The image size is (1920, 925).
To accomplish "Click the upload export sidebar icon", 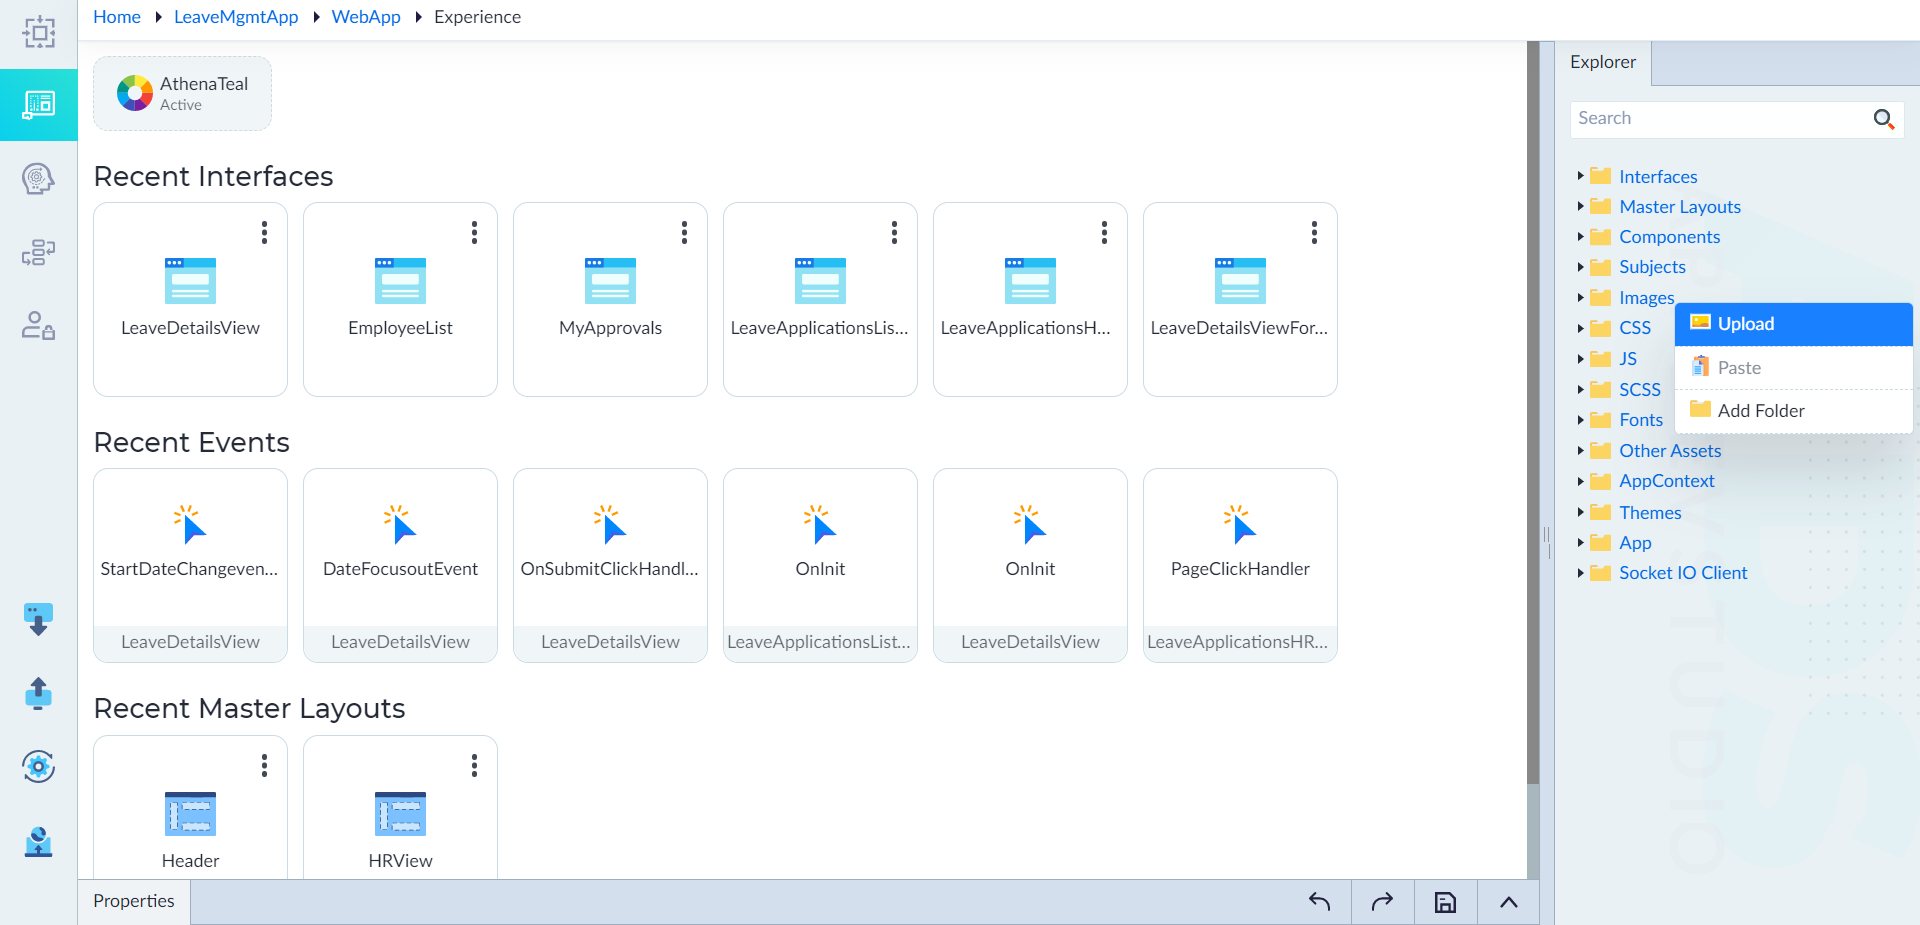I will point(38,693).
